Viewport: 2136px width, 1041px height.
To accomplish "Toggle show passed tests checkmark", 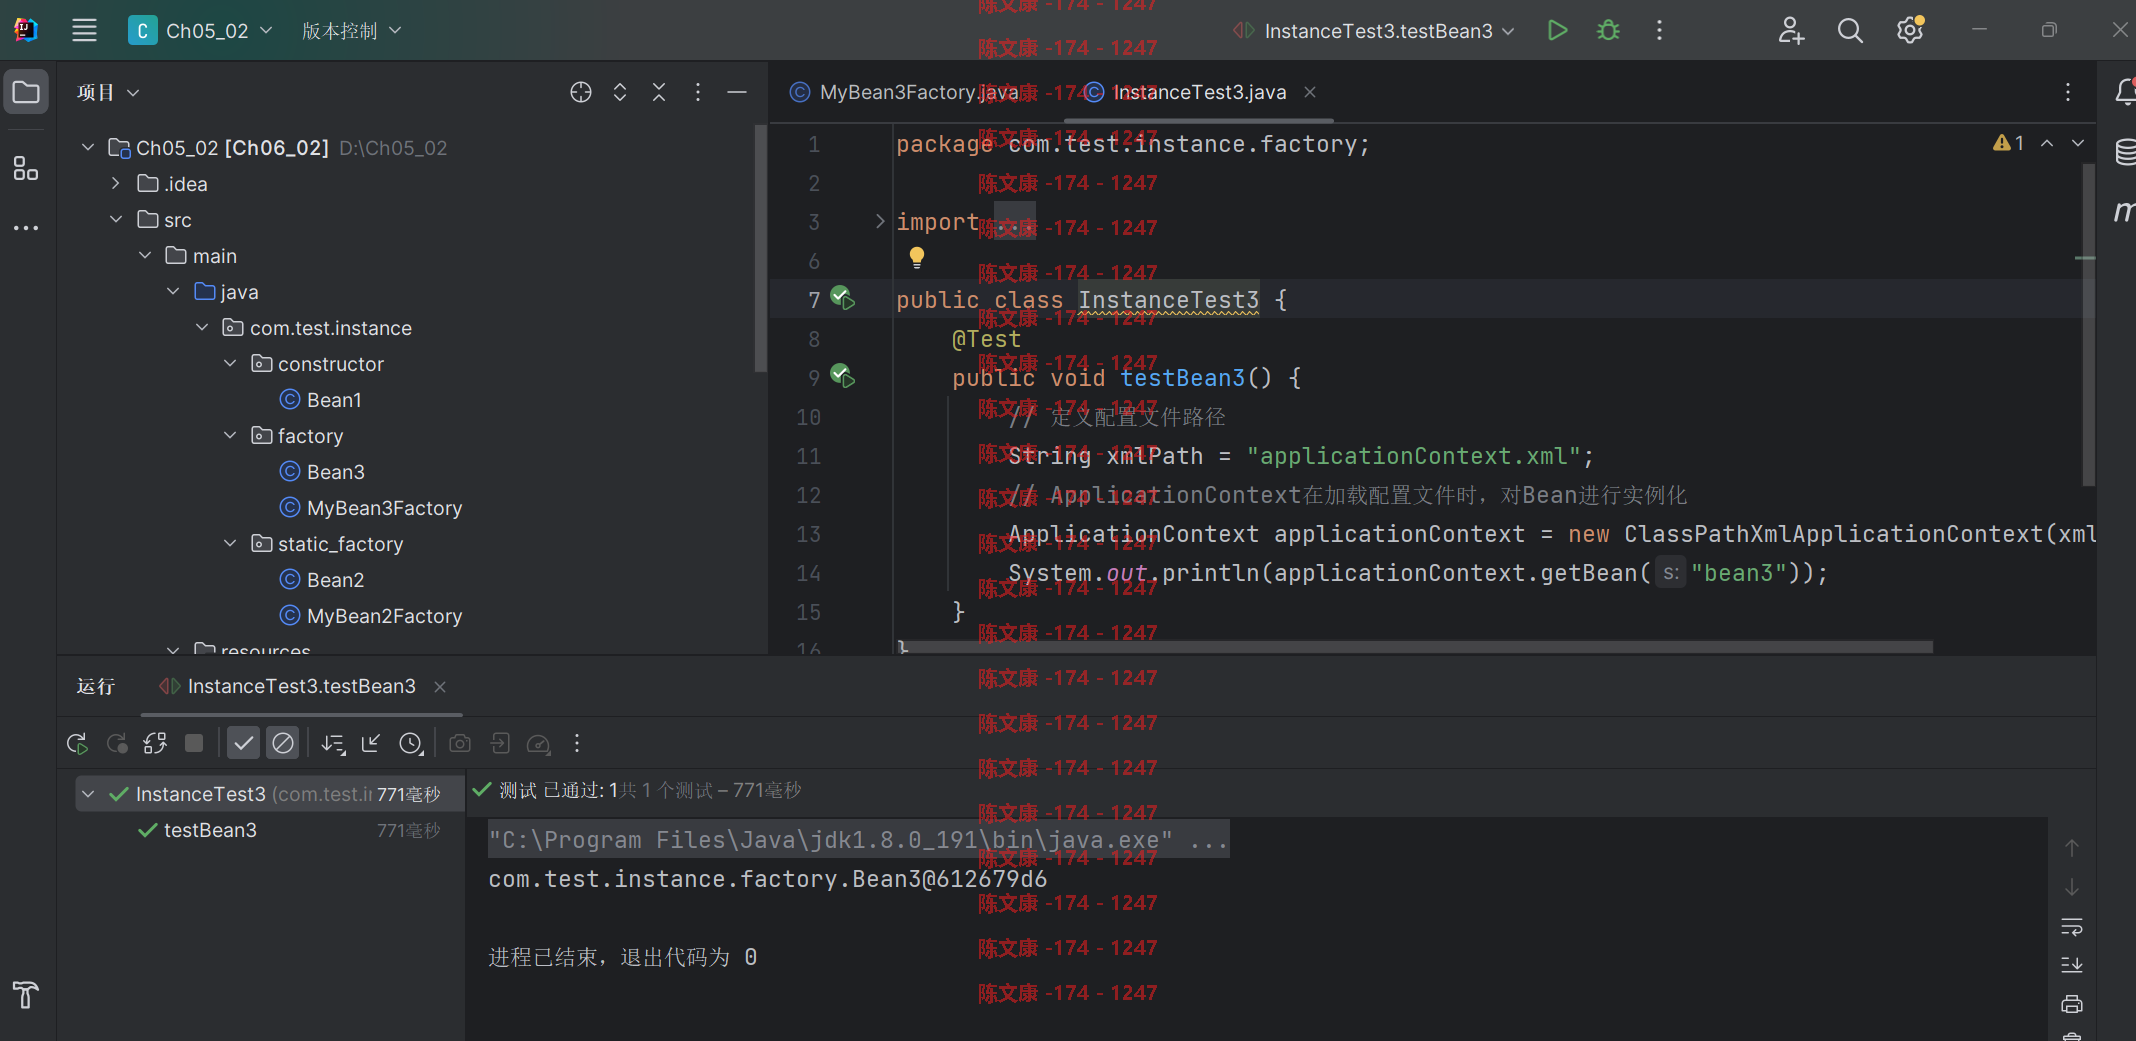I will (243, 743).
